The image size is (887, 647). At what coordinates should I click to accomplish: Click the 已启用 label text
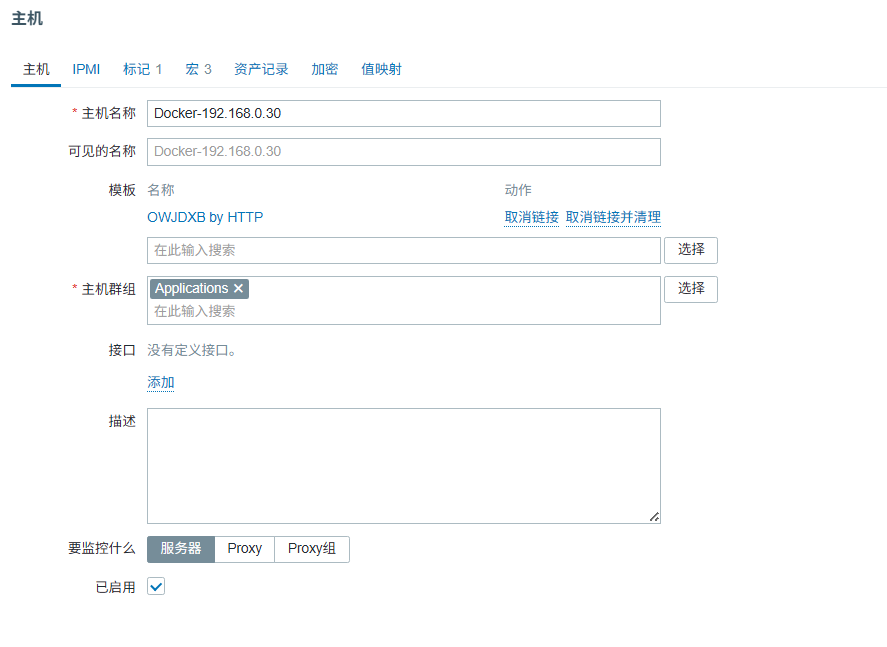[115, 588]
